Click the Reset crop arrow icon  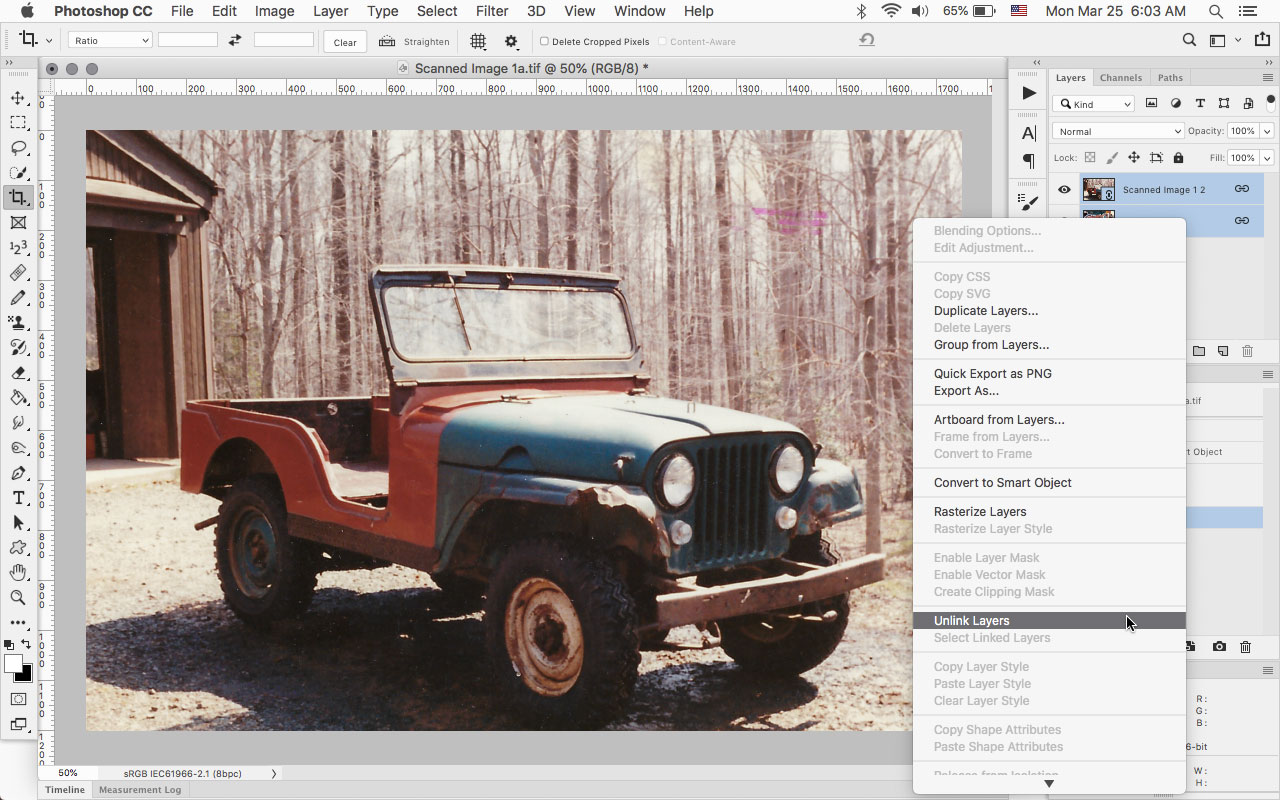tap(867, 40)
